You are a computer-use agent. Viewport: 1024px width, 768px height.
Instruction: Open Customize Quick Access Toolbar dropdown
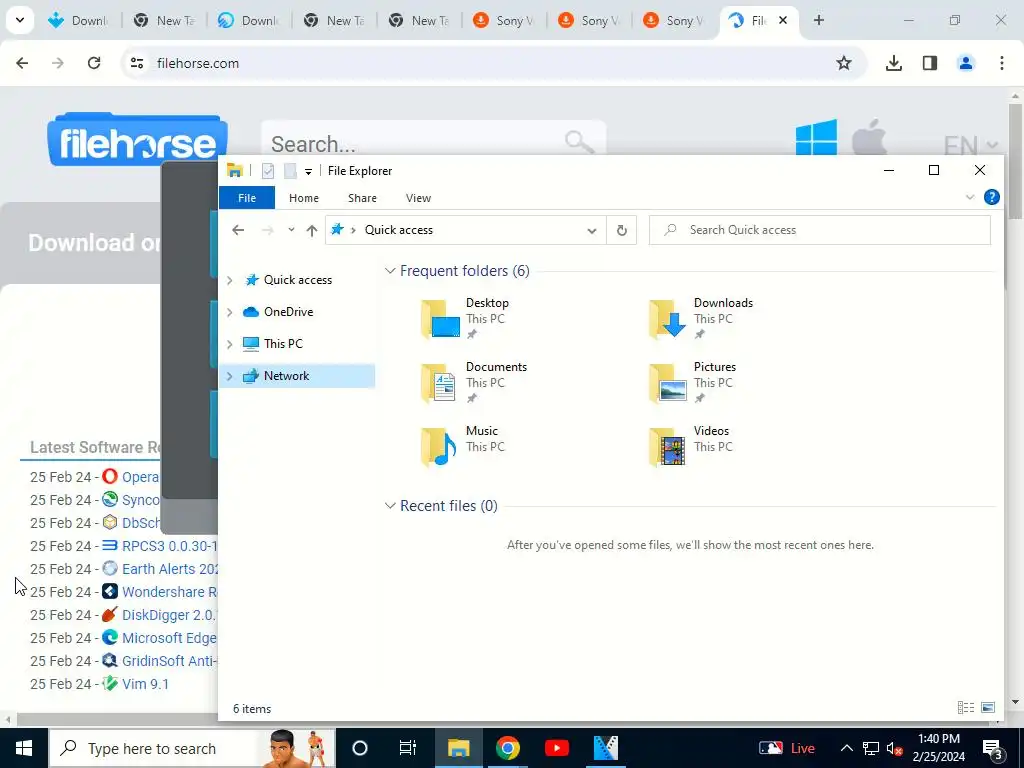[308, 172]
